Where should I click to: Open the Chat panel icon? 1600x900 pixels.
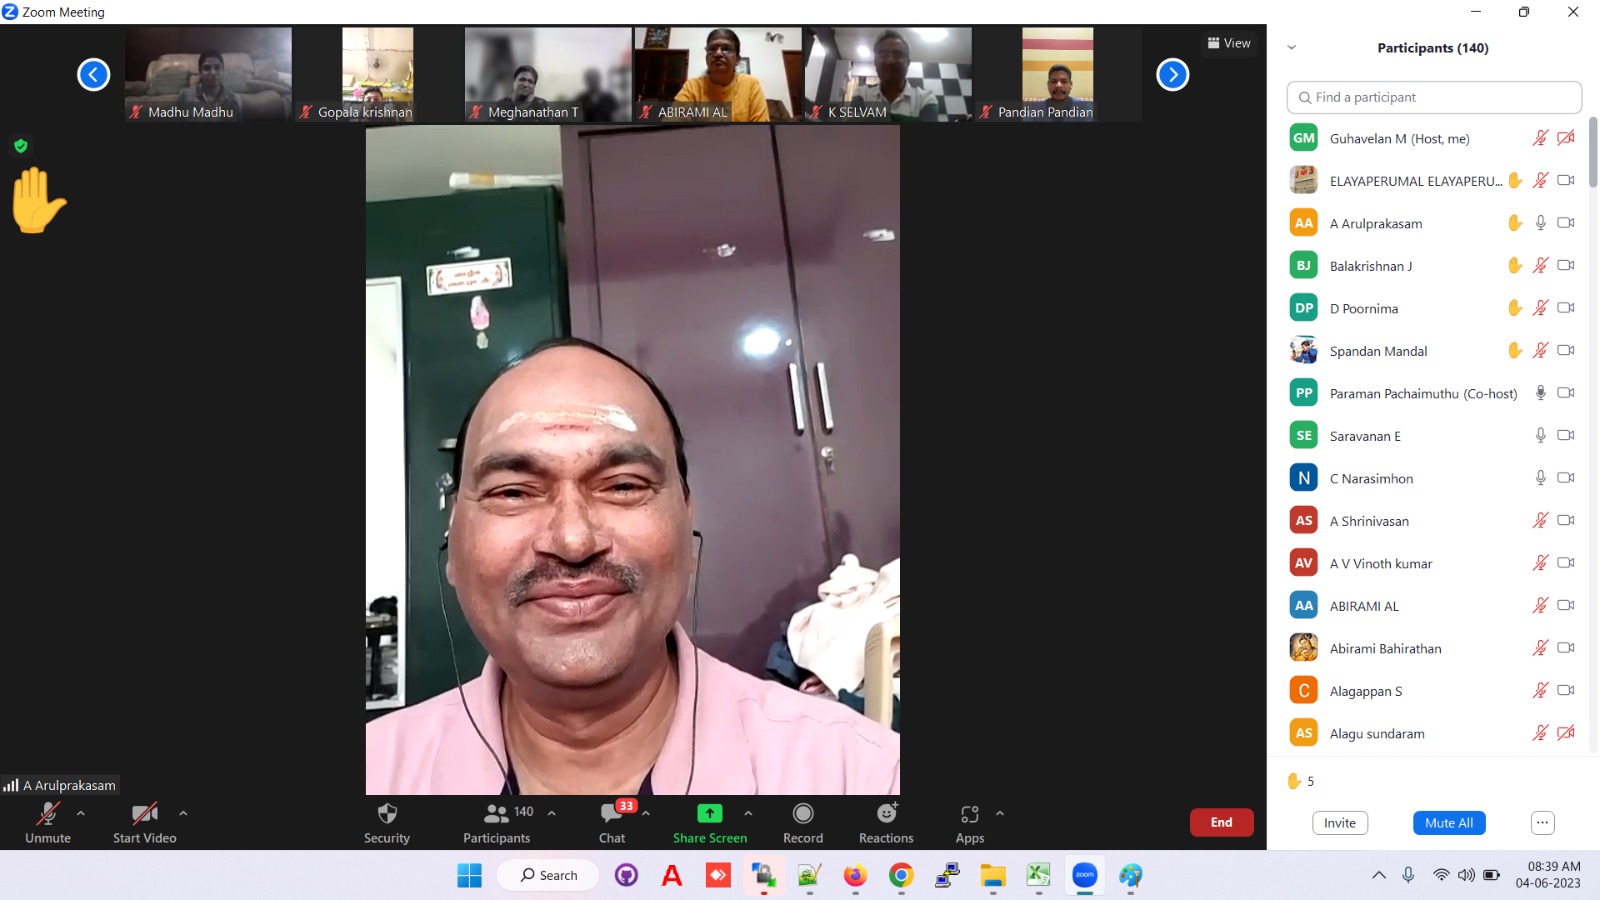[x=611, y=814]
